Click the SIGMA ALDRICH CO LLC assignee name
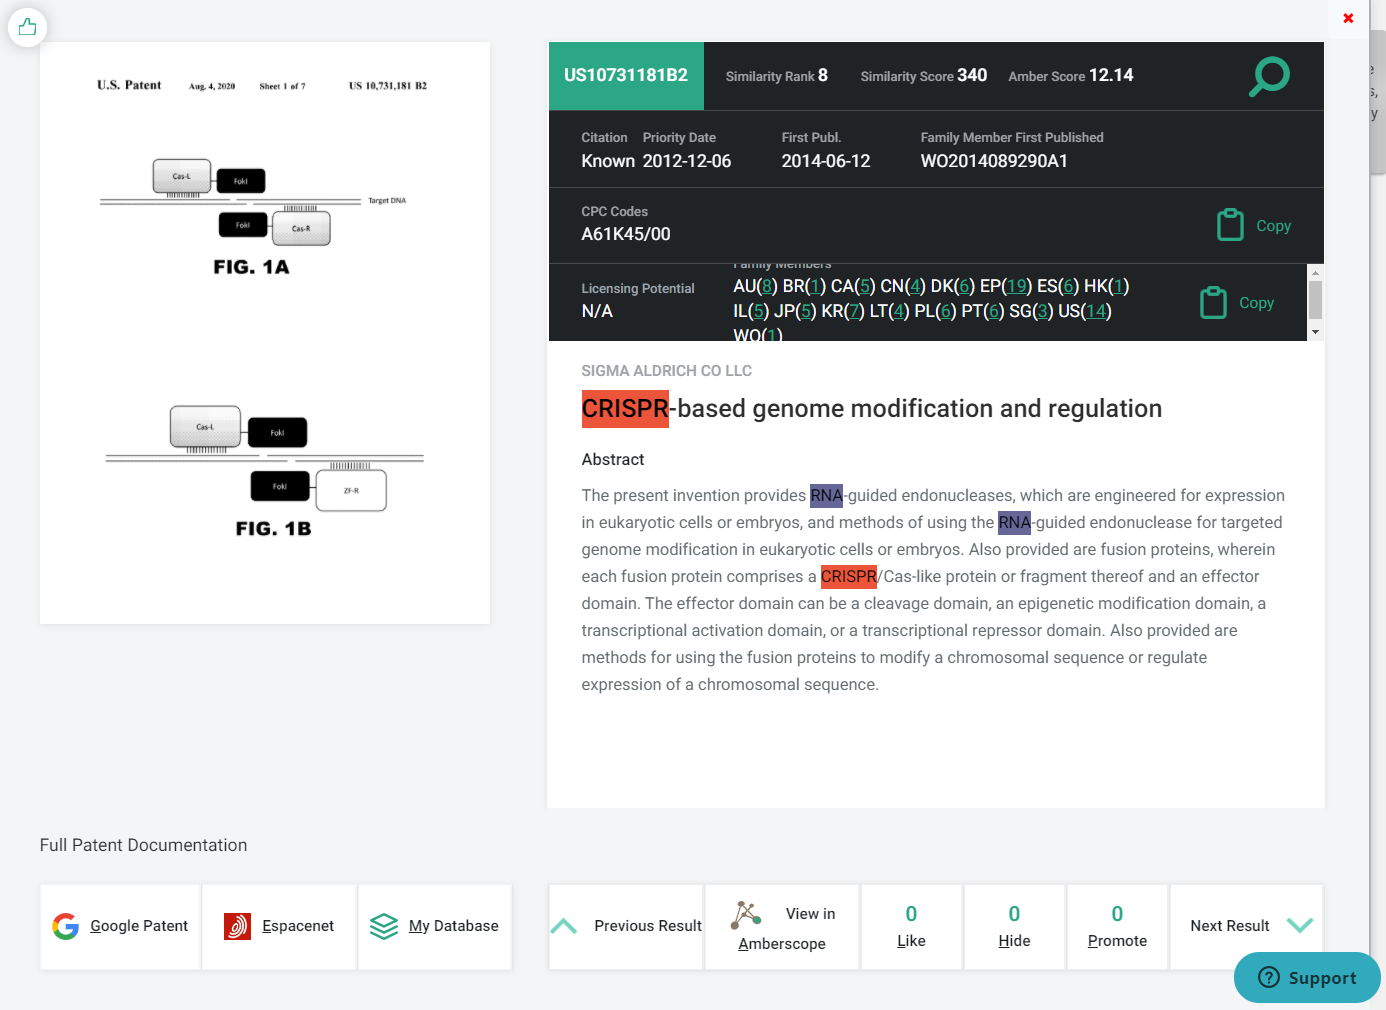1386x1010 pixels. coord(666,371)
